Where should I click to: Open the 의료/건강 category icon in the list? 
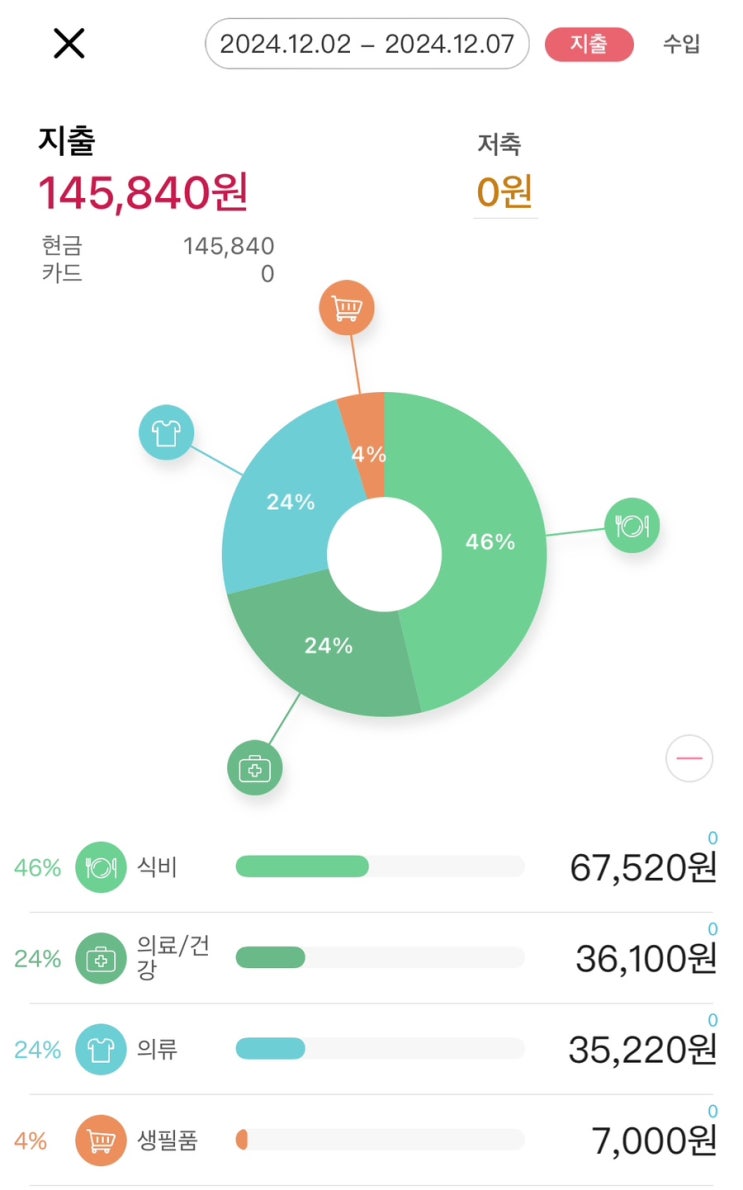(100, 958)
